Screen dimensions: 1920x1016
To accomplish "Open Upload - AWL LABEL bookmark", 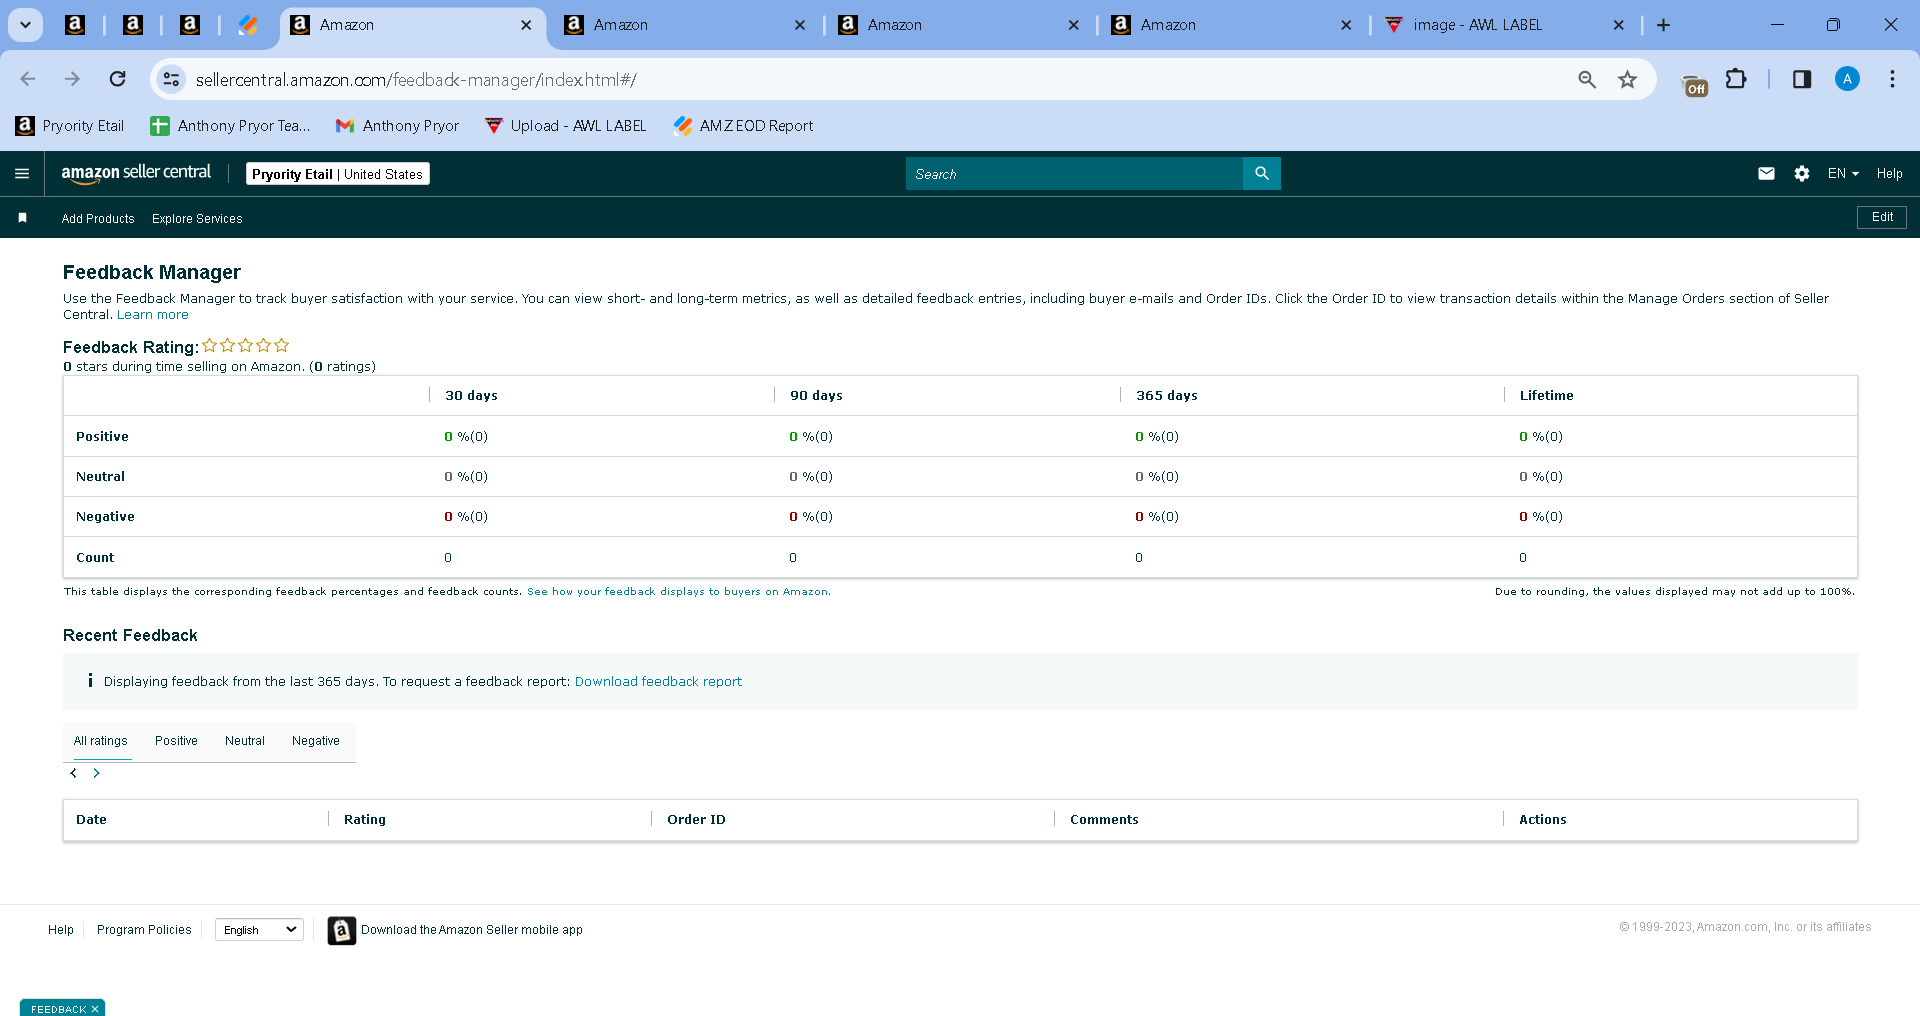I will (x=566, y=126).
